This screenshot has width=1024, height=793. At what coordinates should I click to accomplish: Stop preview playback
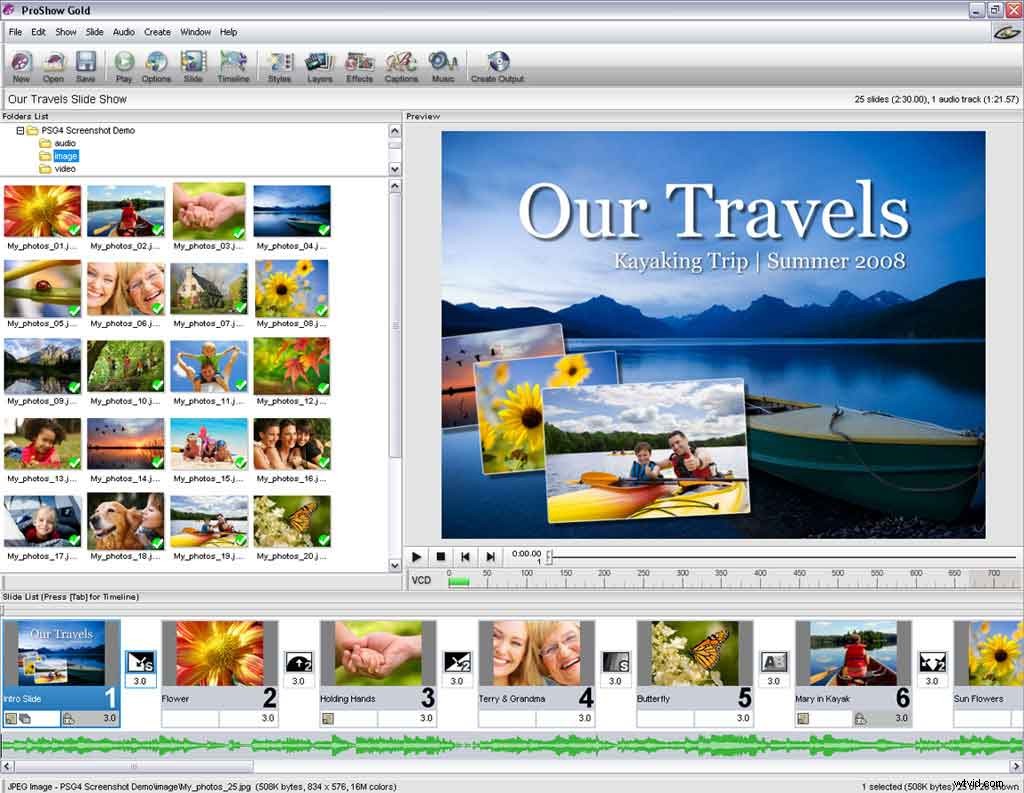pyautogui.click(x=441, y=556)
